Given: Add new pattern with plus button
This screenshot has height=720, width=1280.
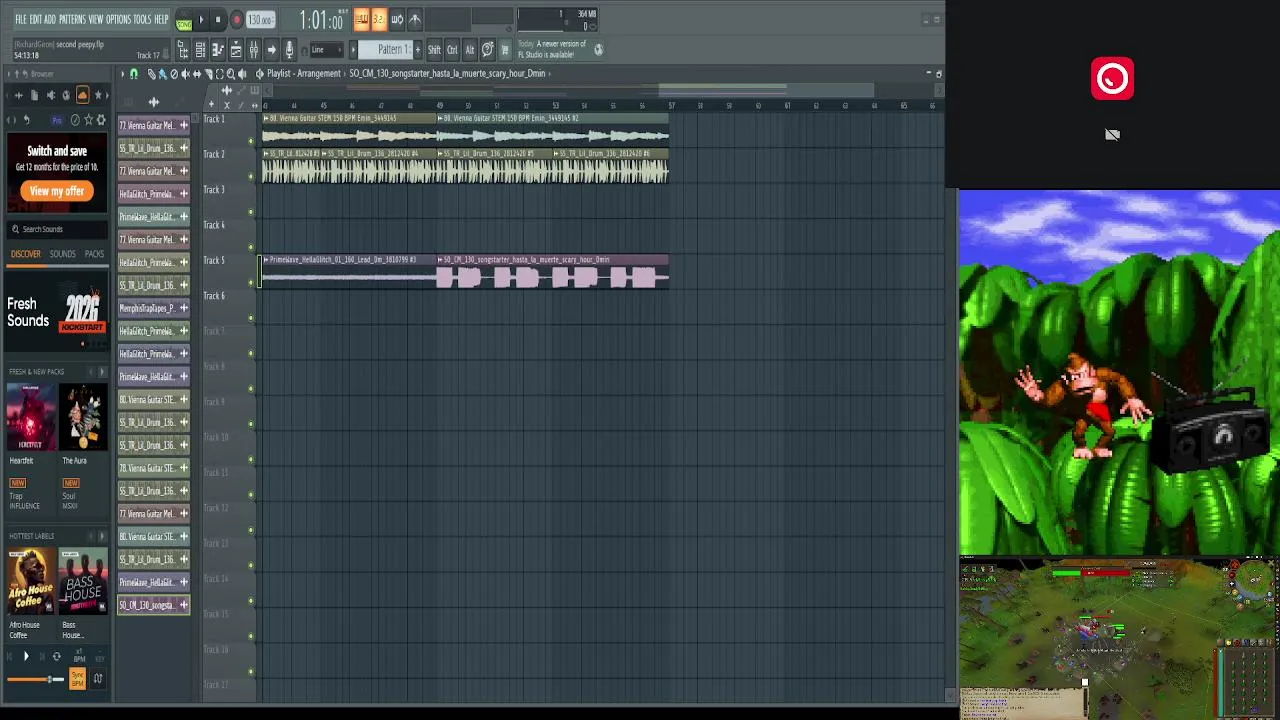Looking at the screenshot, I should (417, 50).
